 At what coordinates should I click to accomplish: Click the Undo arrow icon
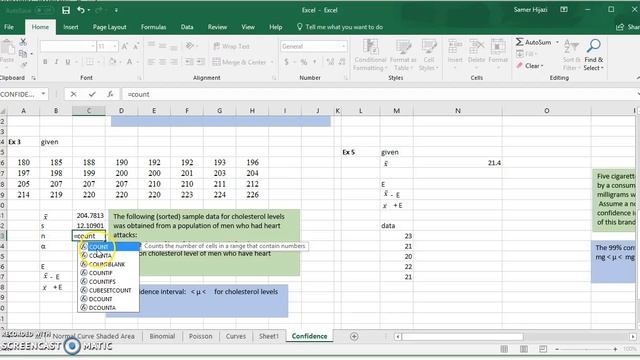tap(81, 10)
